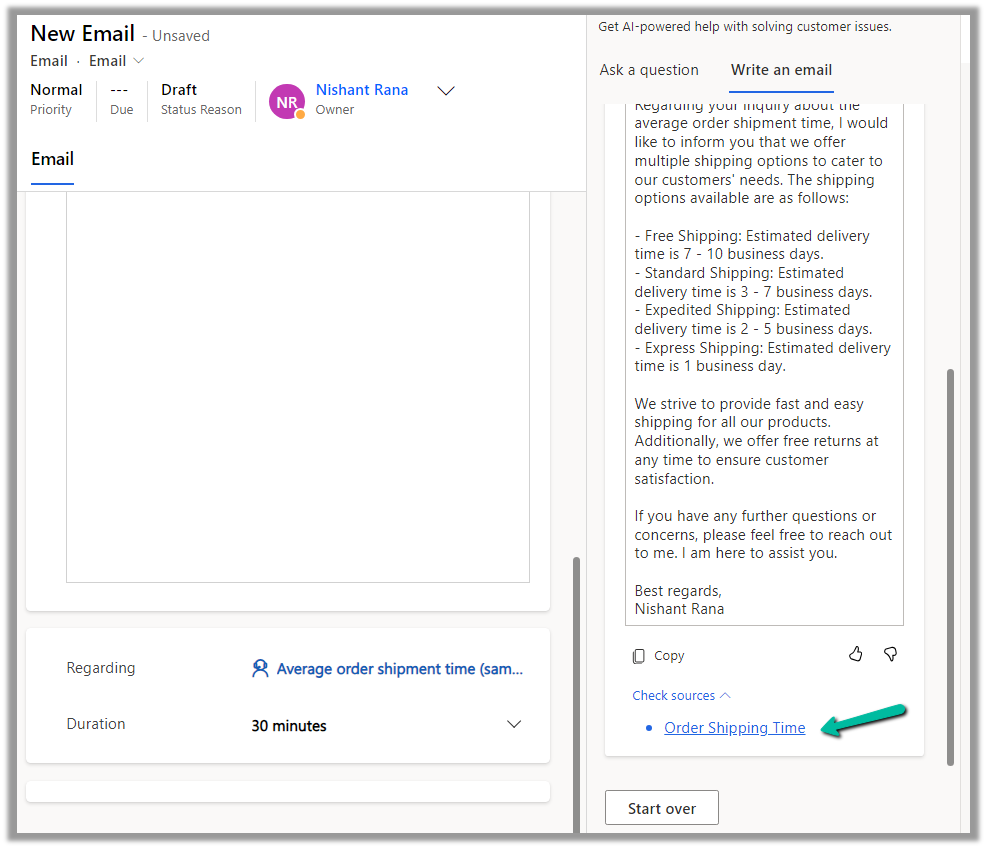Collapse the Check sources section

681,696
